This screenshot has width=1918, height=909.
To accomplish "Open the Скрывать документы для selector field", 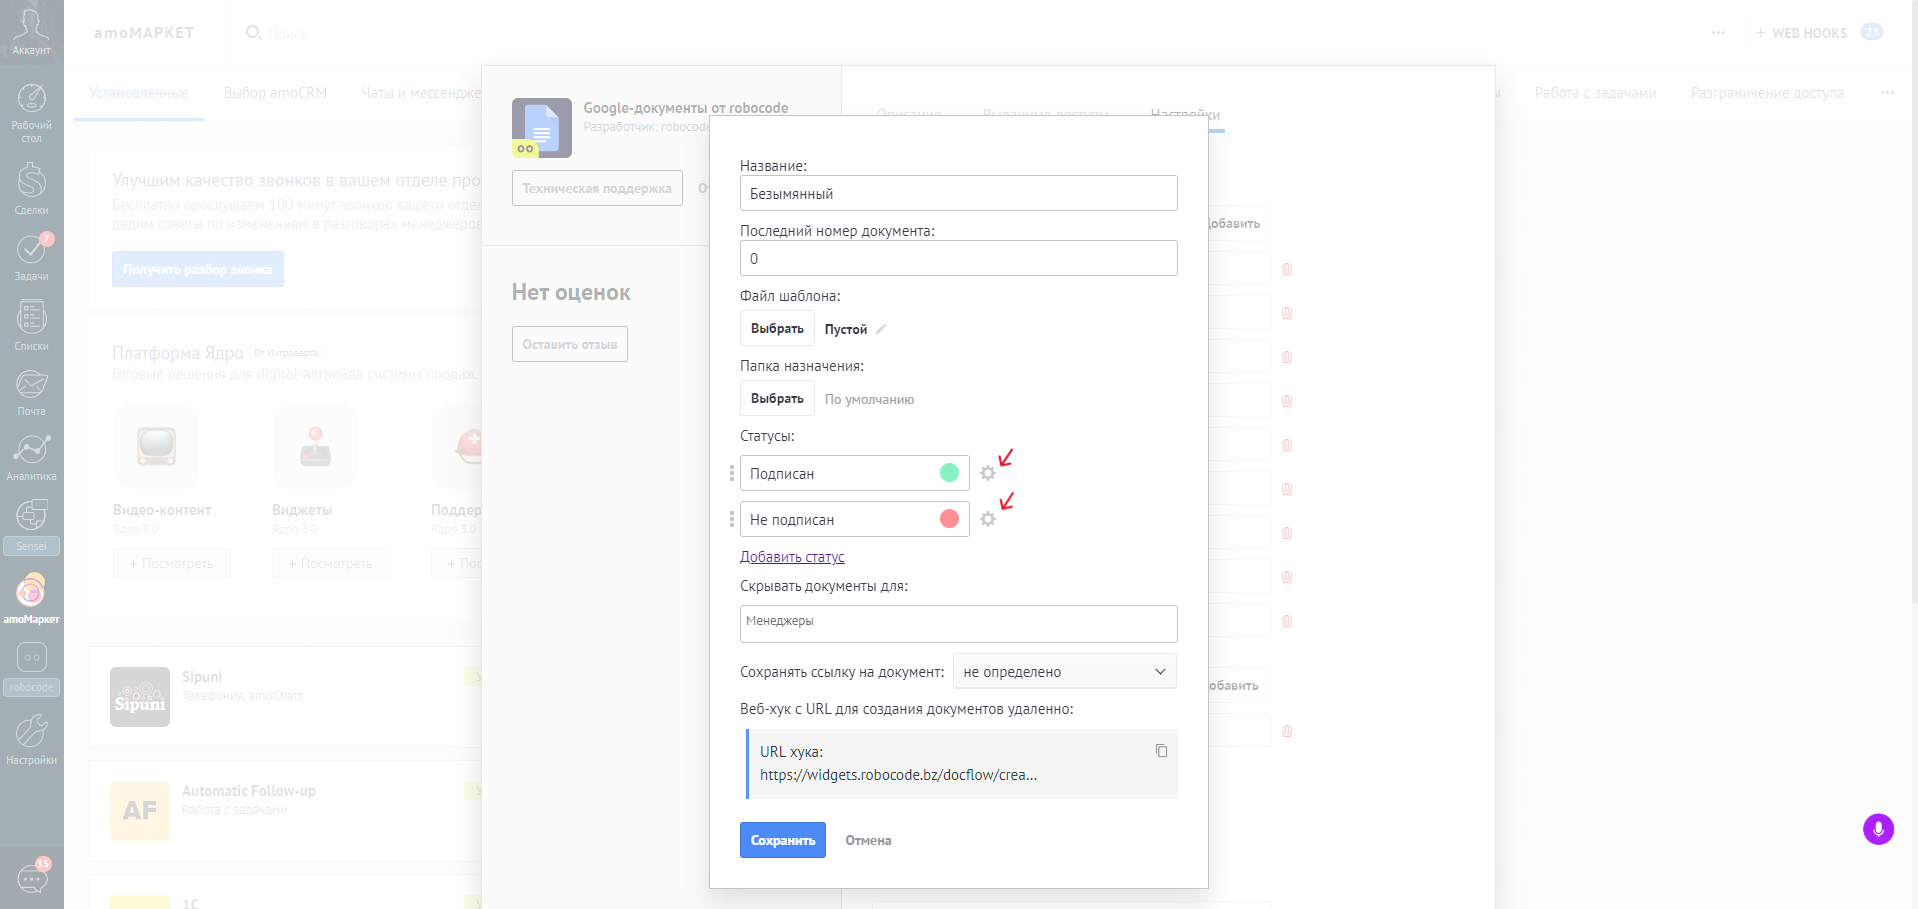I will pyautogui.click(x=959, y=624).
